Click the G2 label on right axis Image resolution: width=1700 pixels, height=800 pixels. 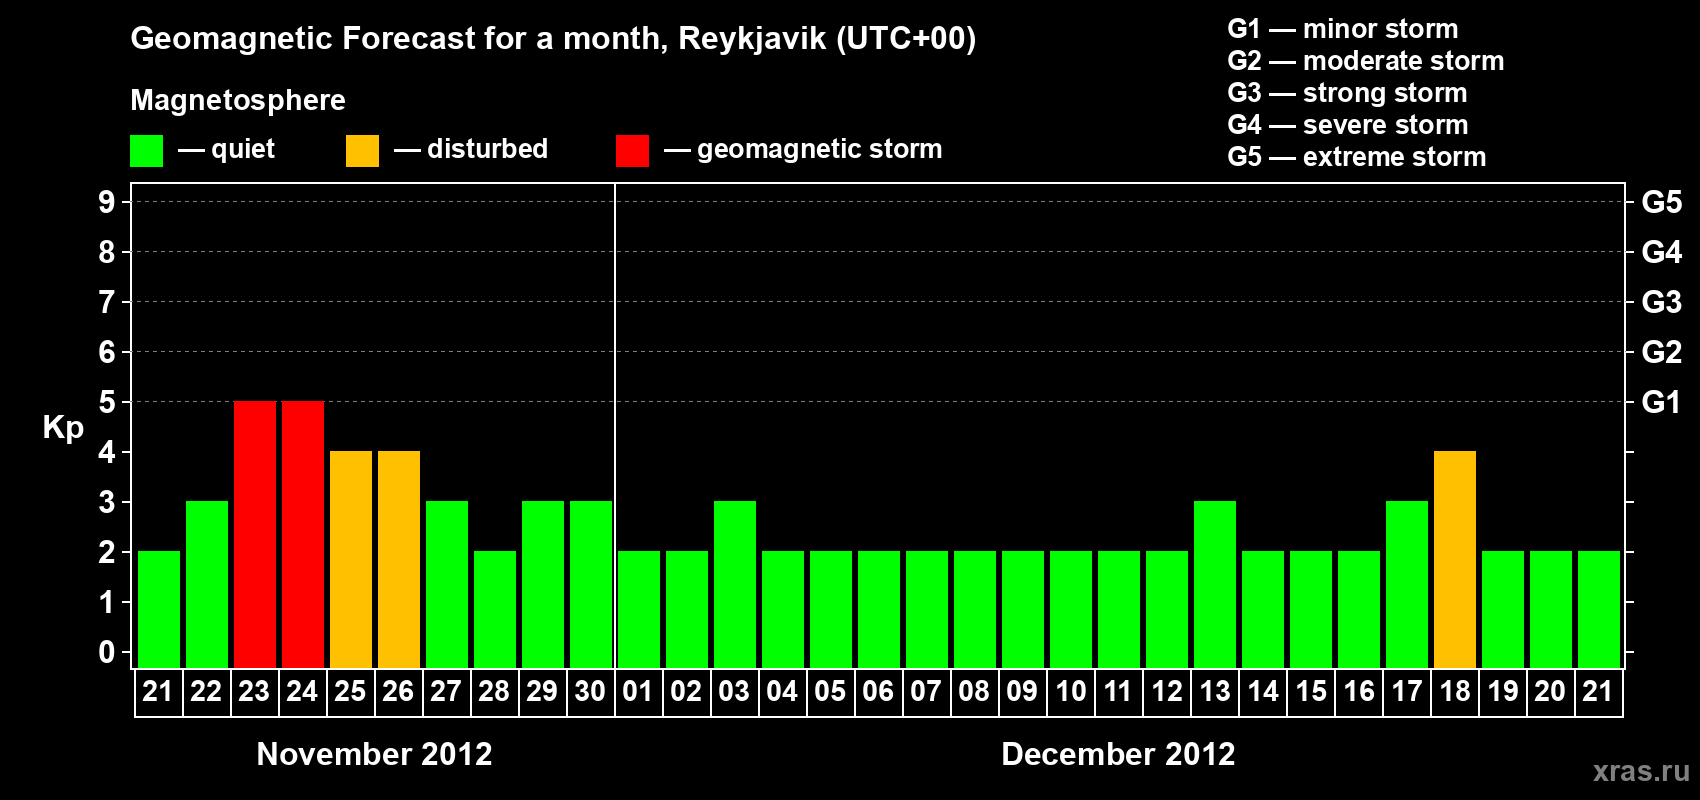tap(1662, 352)
